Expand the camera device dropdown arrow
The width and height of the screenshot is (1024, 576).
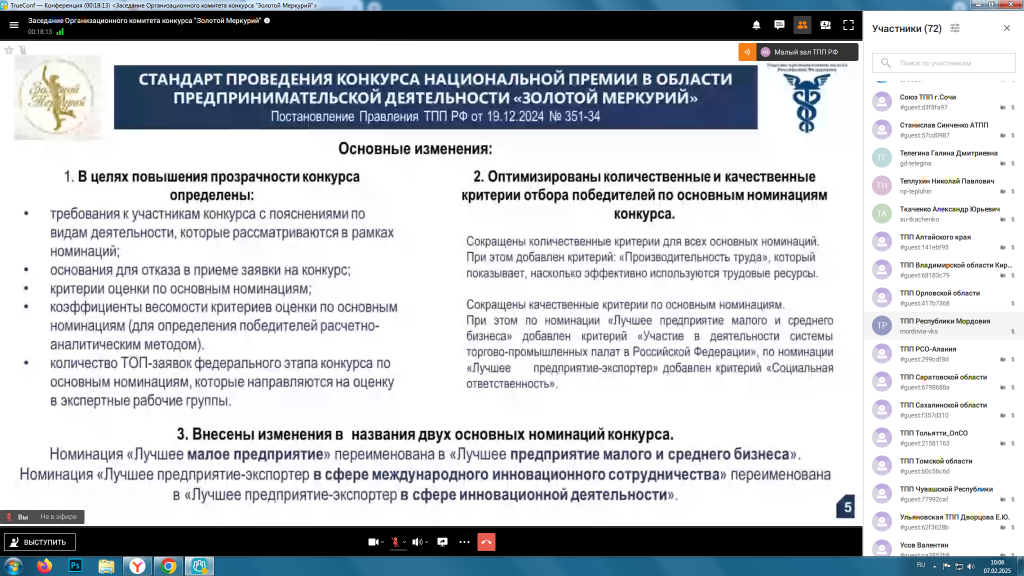coord(382,542)
